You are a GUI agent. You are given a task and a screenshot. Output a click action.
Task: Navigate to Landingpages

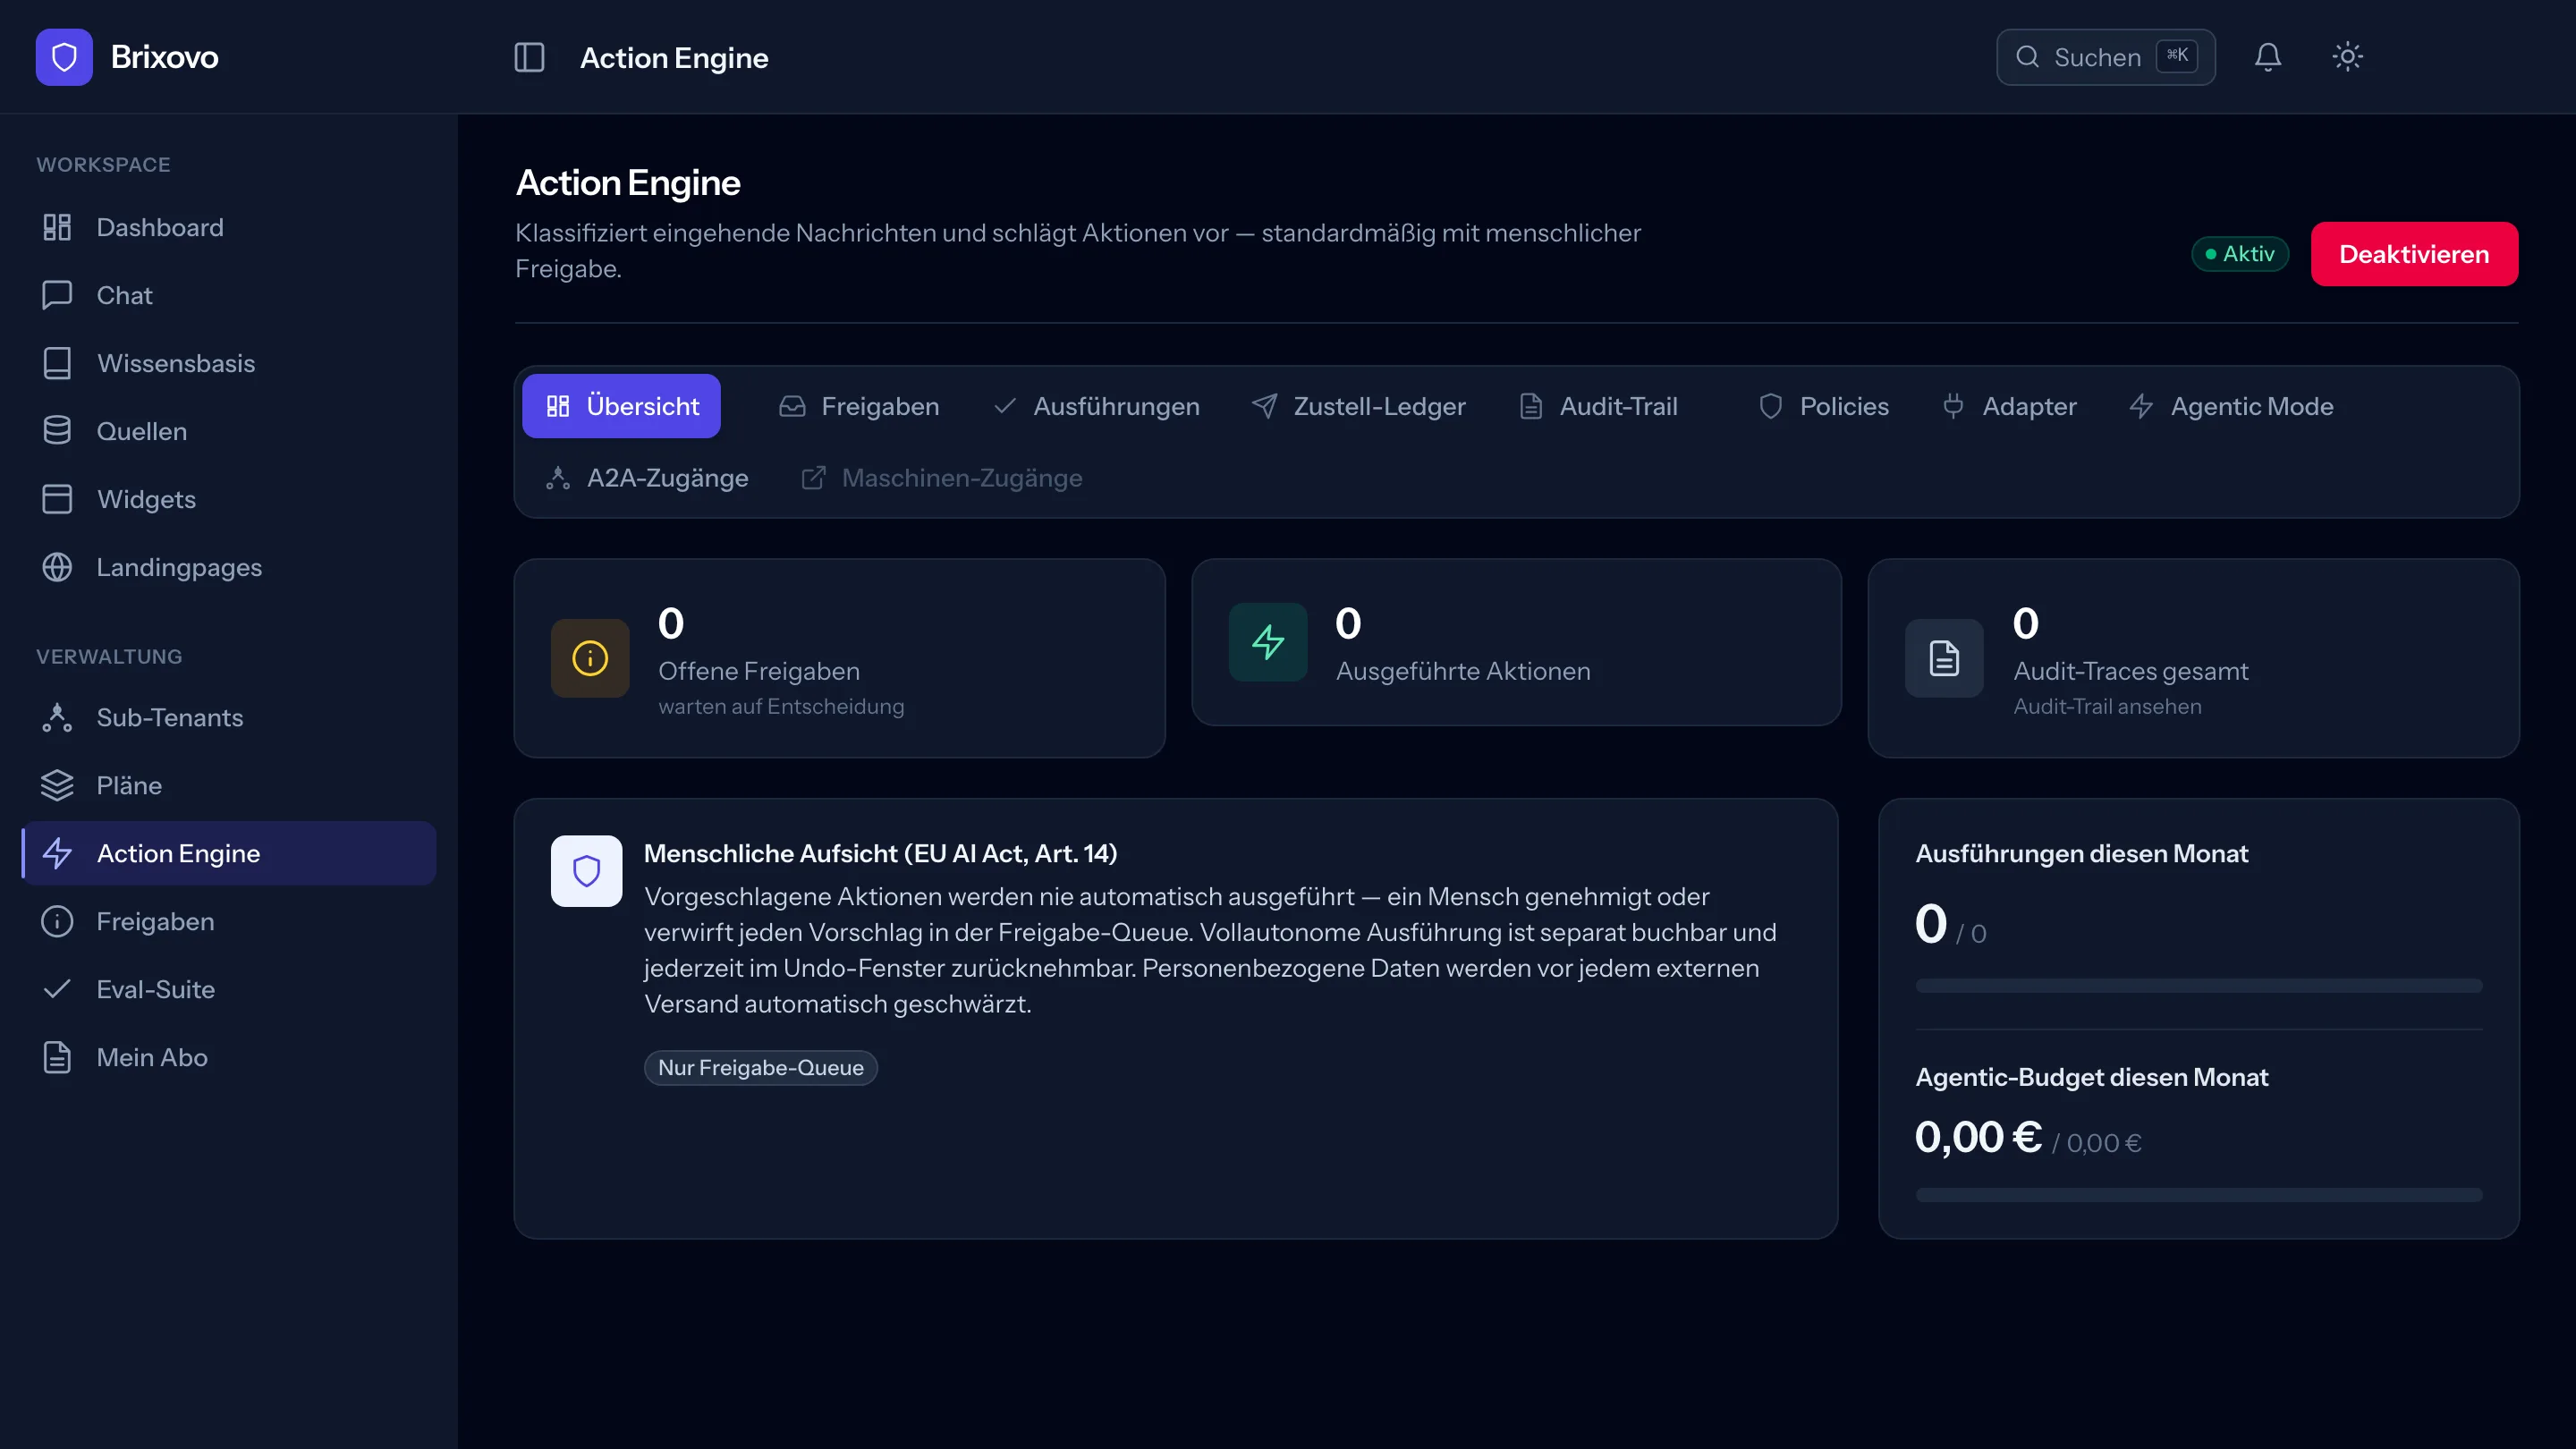[229, 567]
